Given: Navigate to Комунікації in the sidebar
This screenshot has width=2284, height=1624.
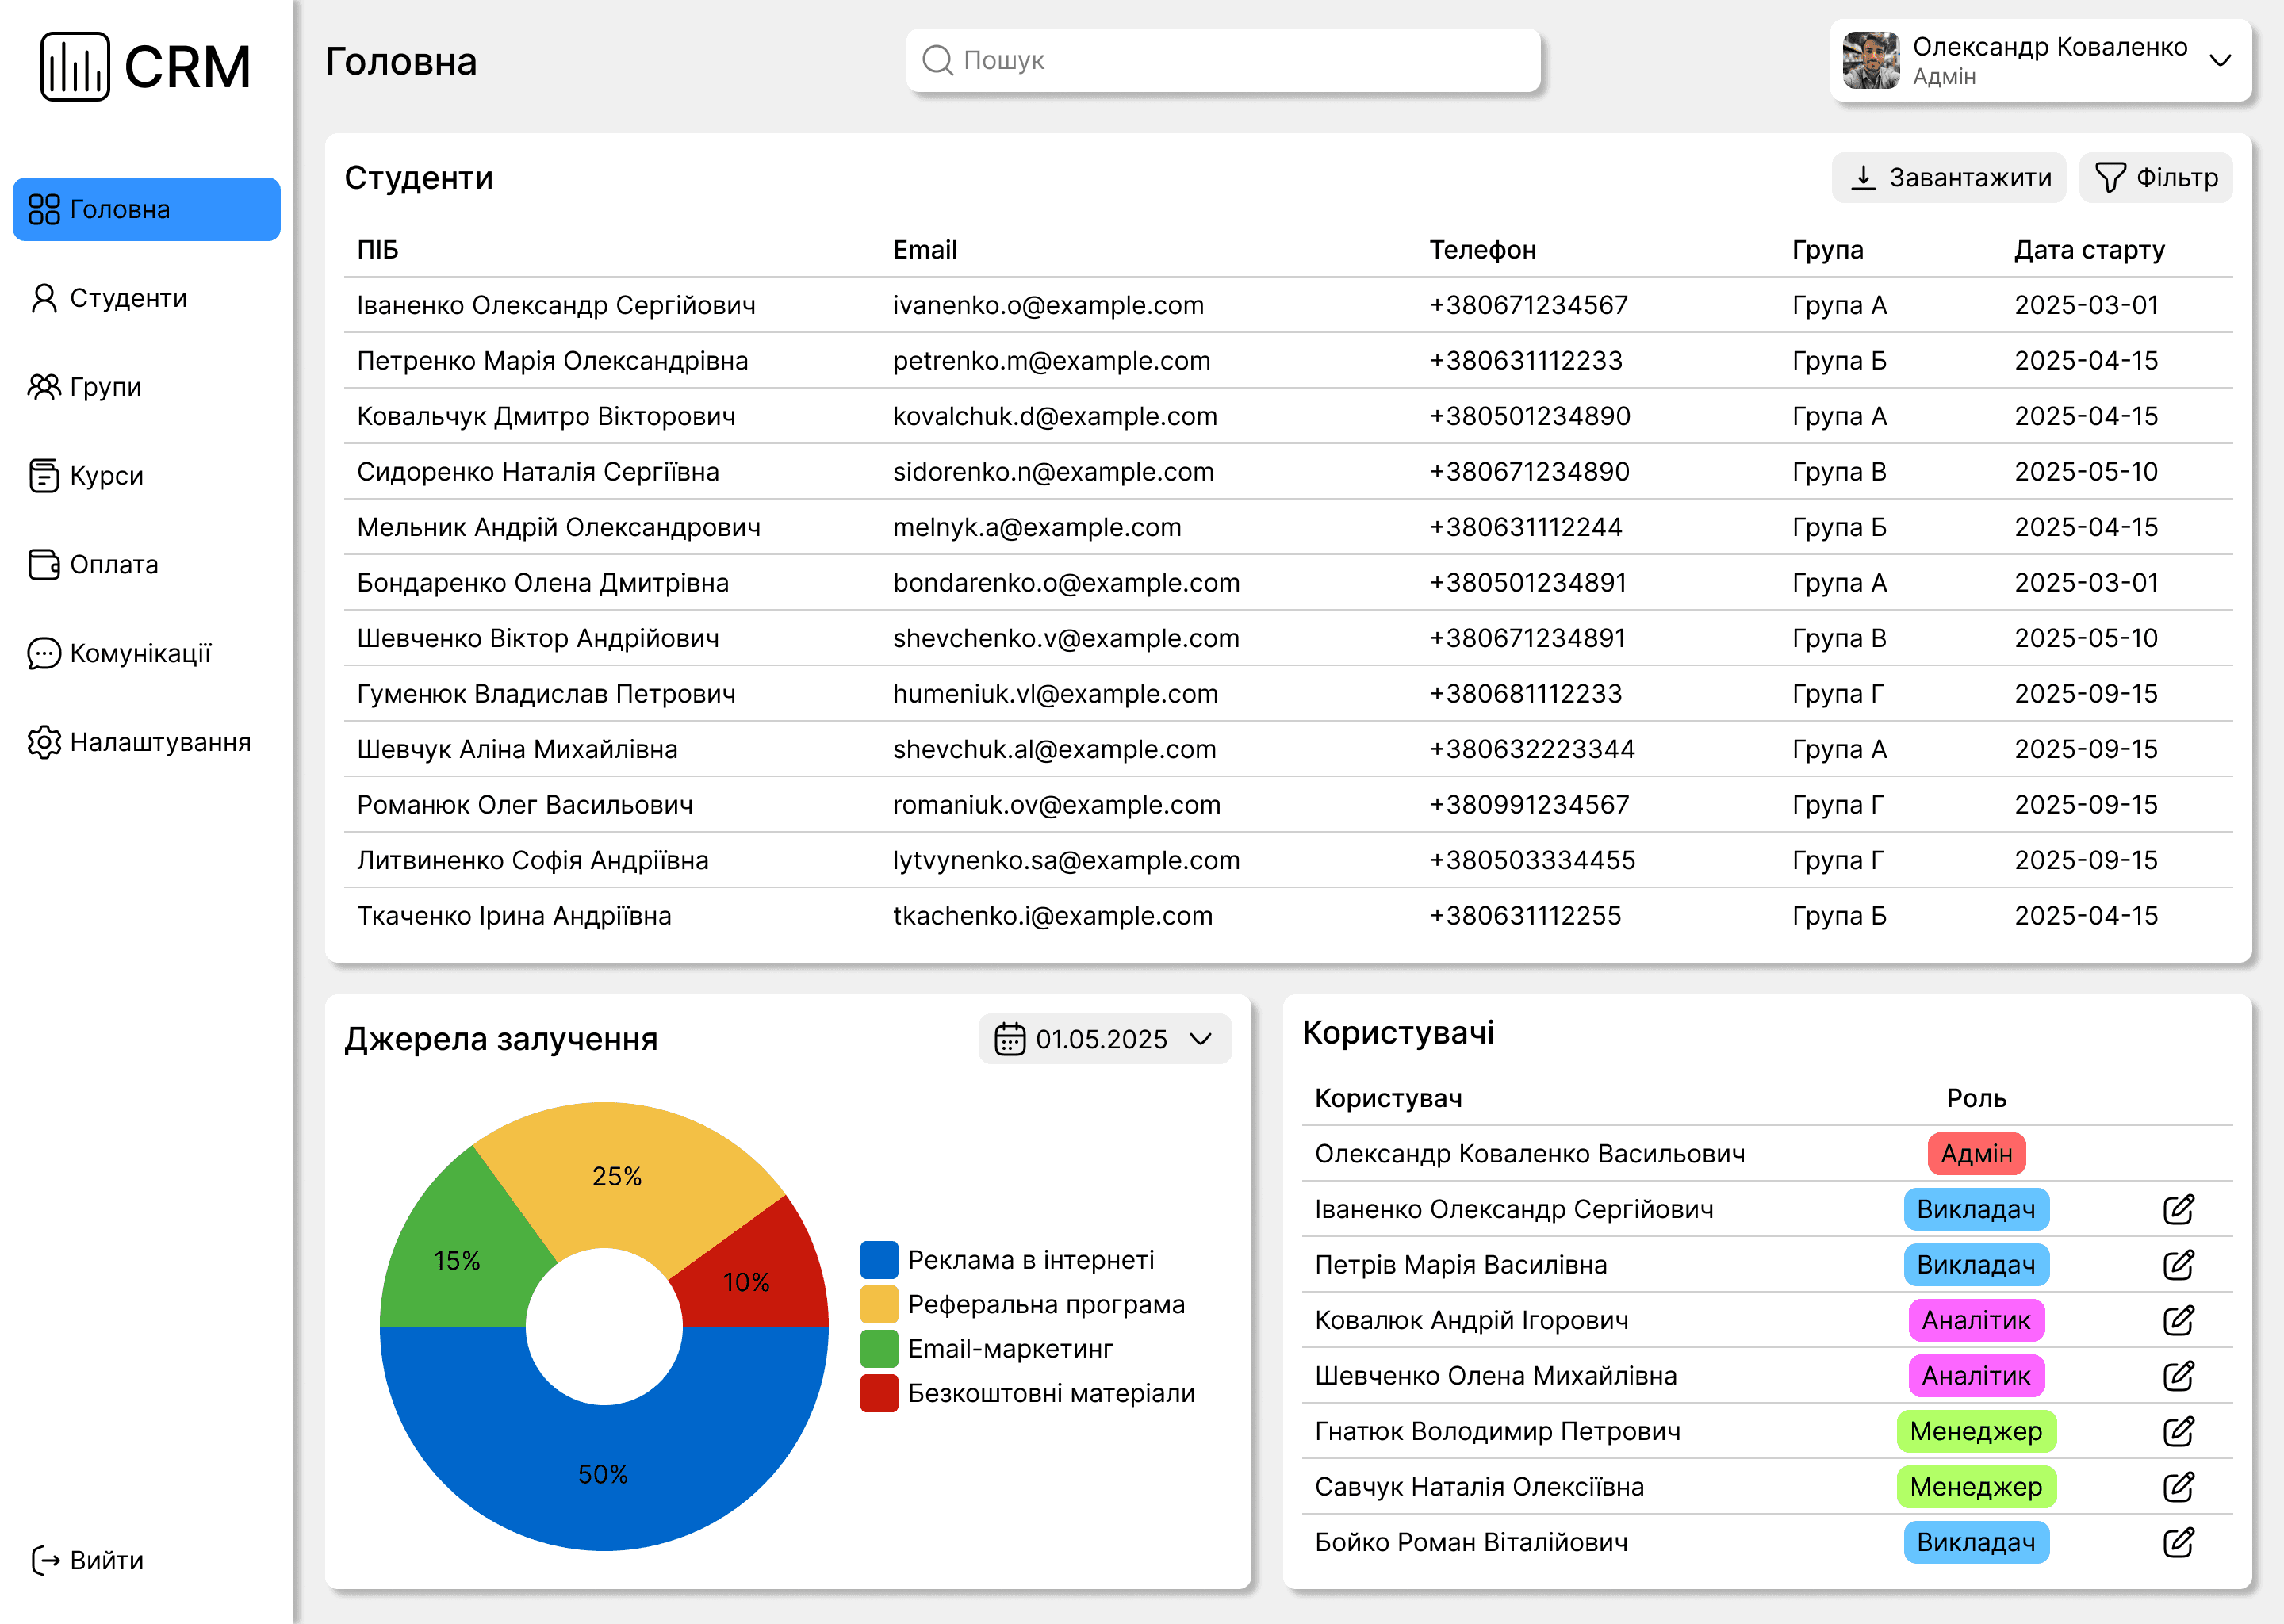Looking at the screenshot, I should pyautogui.click(x=140, y=654).
